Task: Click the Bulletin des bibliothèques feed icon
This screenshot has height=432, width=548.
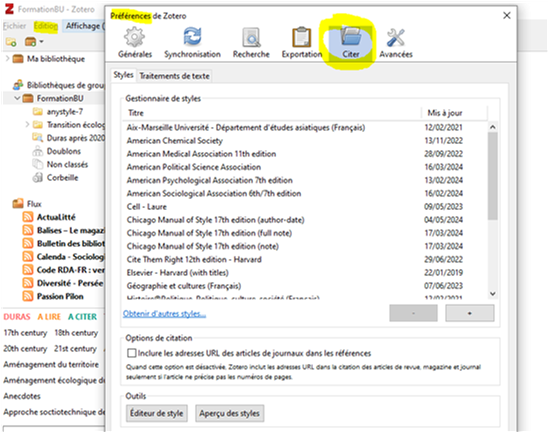Action: coord(28,243)
